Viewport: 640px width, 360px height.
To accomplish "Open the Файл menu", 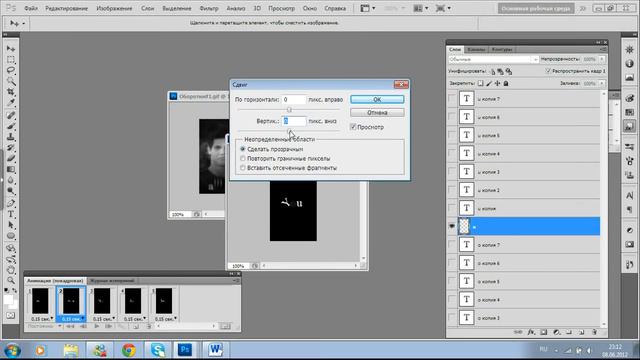I will [x=31, y=8].
